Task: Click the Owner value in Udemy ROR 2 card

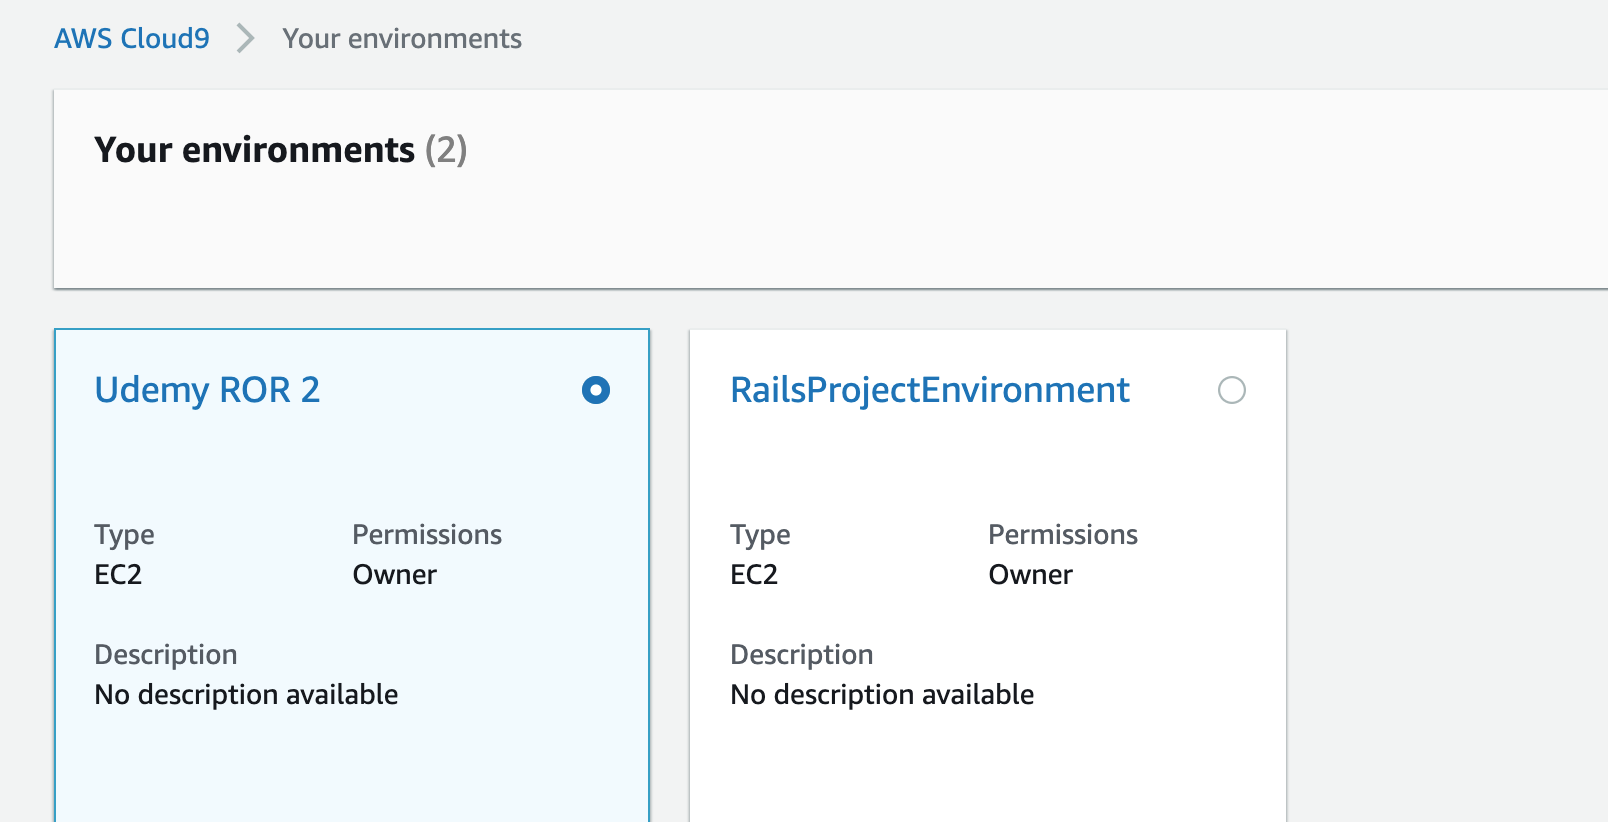Action: (395, 575)
